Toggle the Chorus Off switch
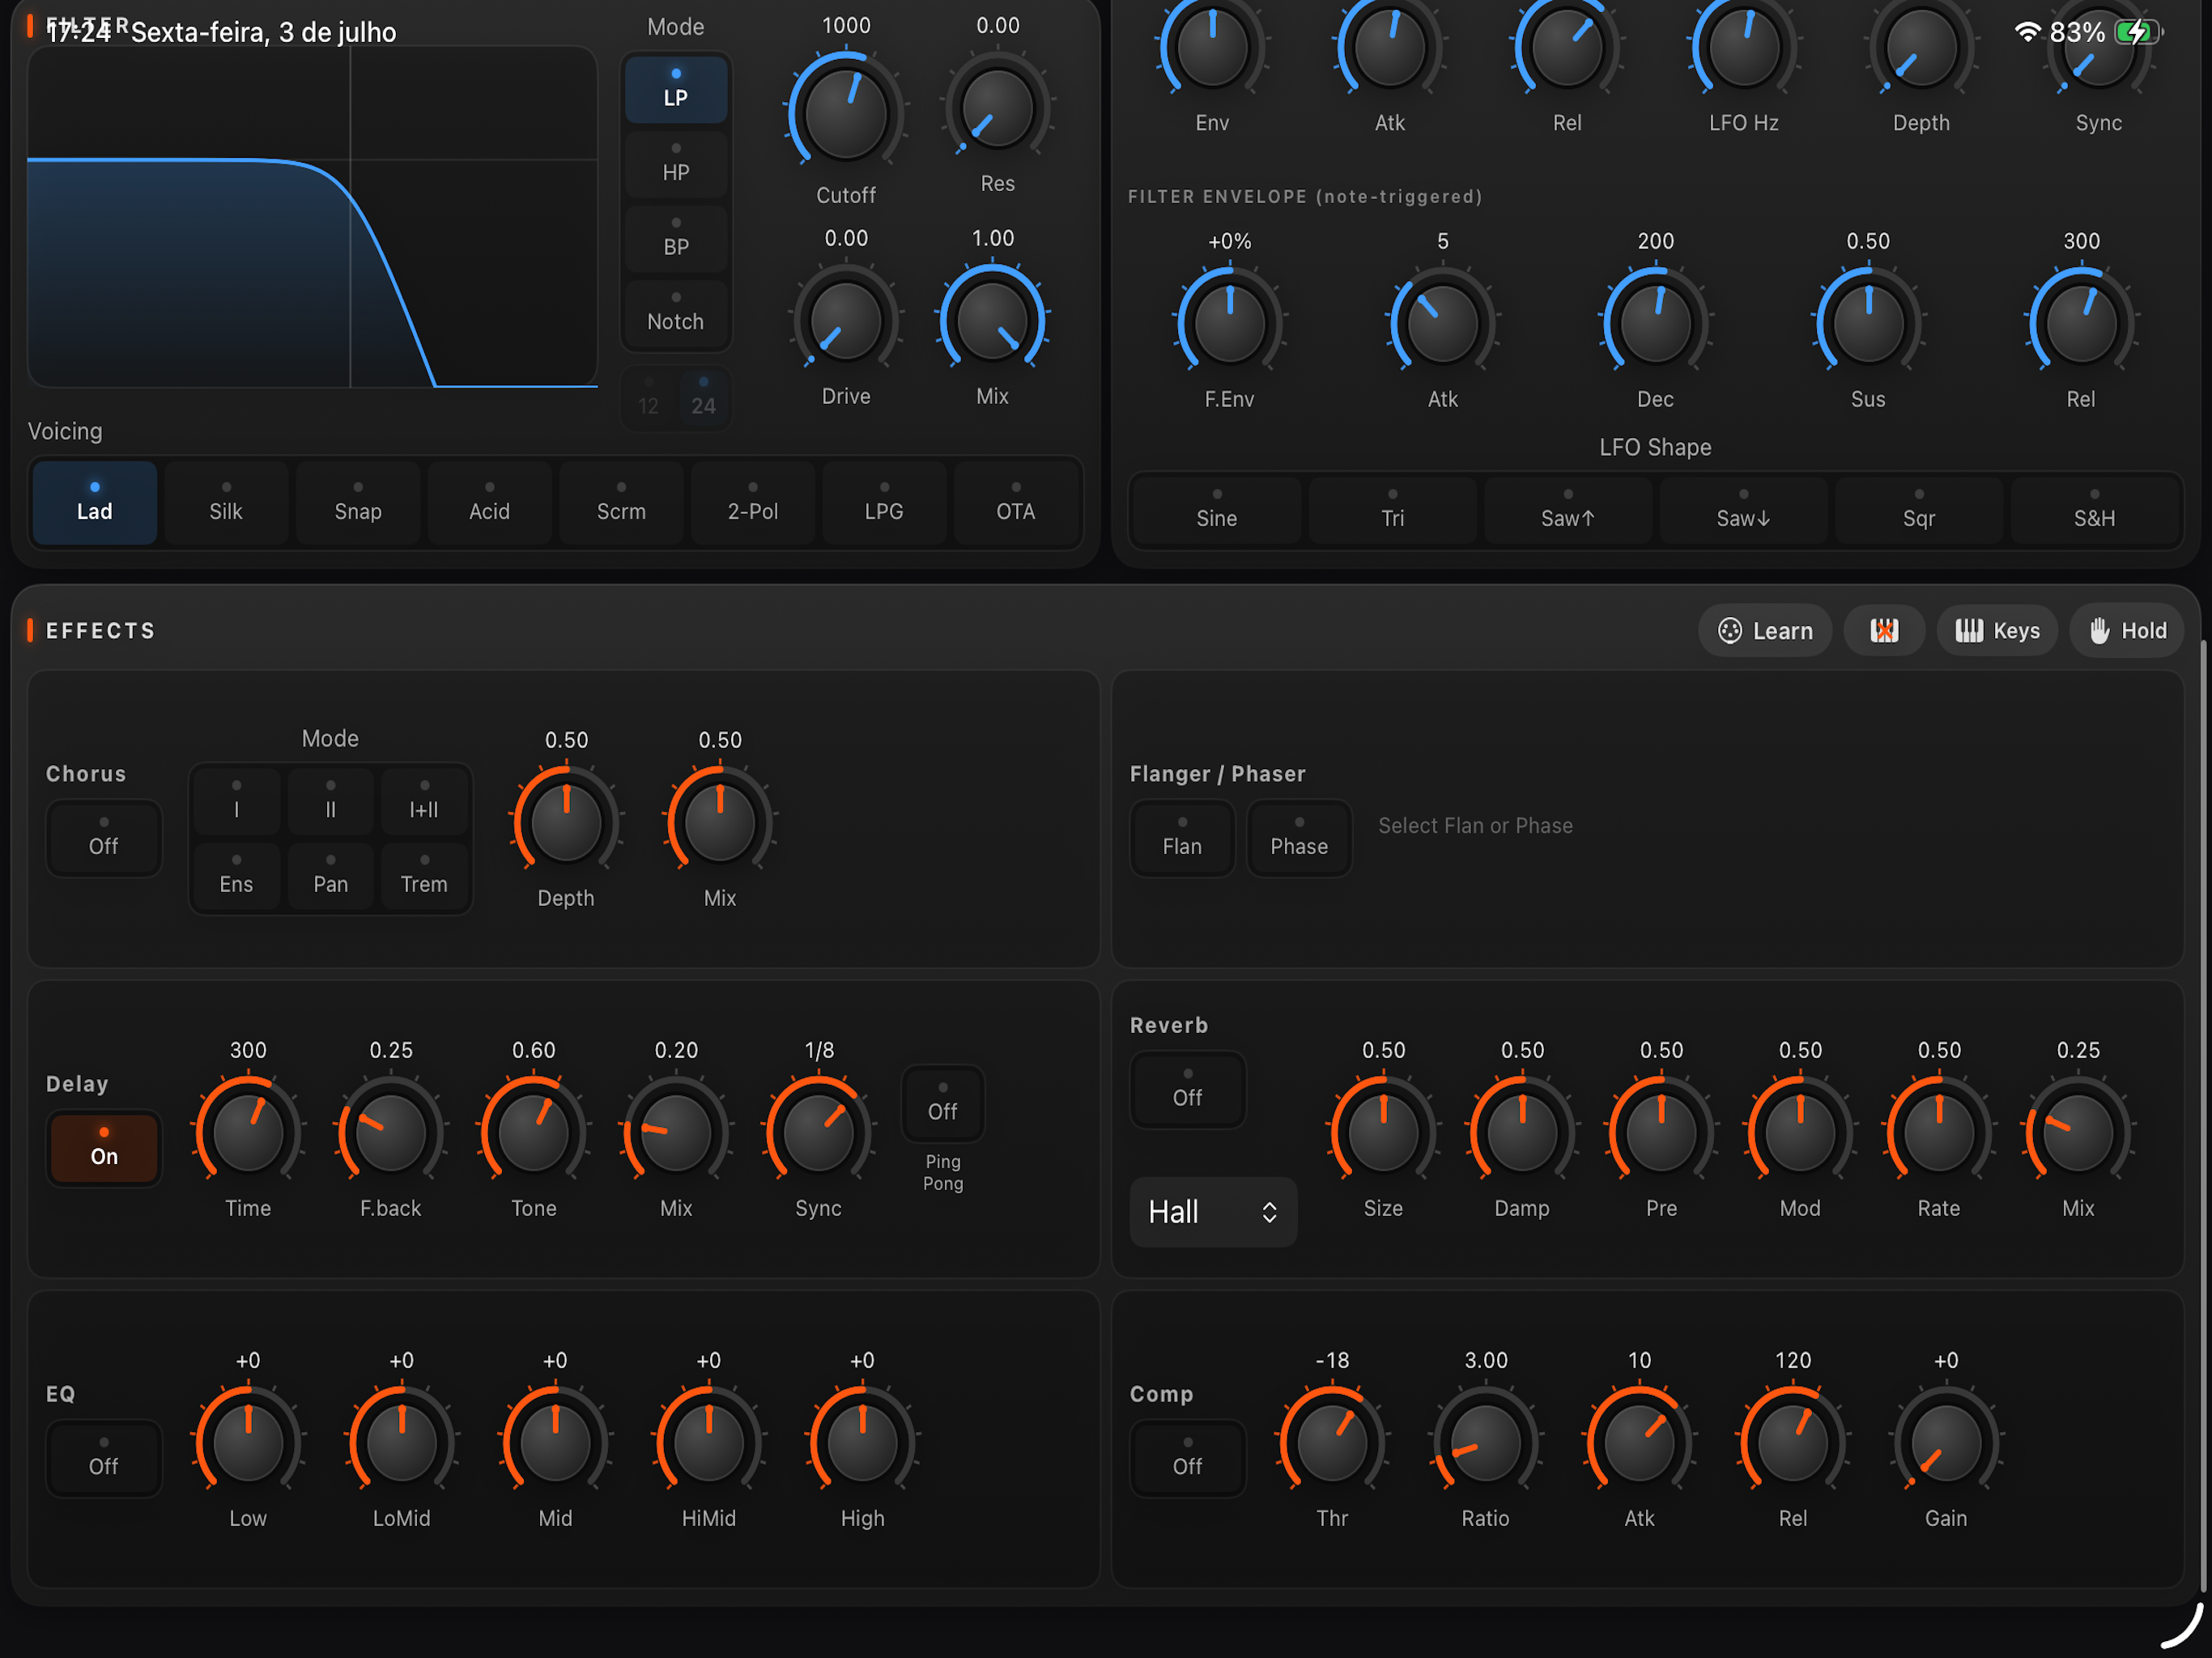Screen dimensions: 2212x1658 (104, 838)
